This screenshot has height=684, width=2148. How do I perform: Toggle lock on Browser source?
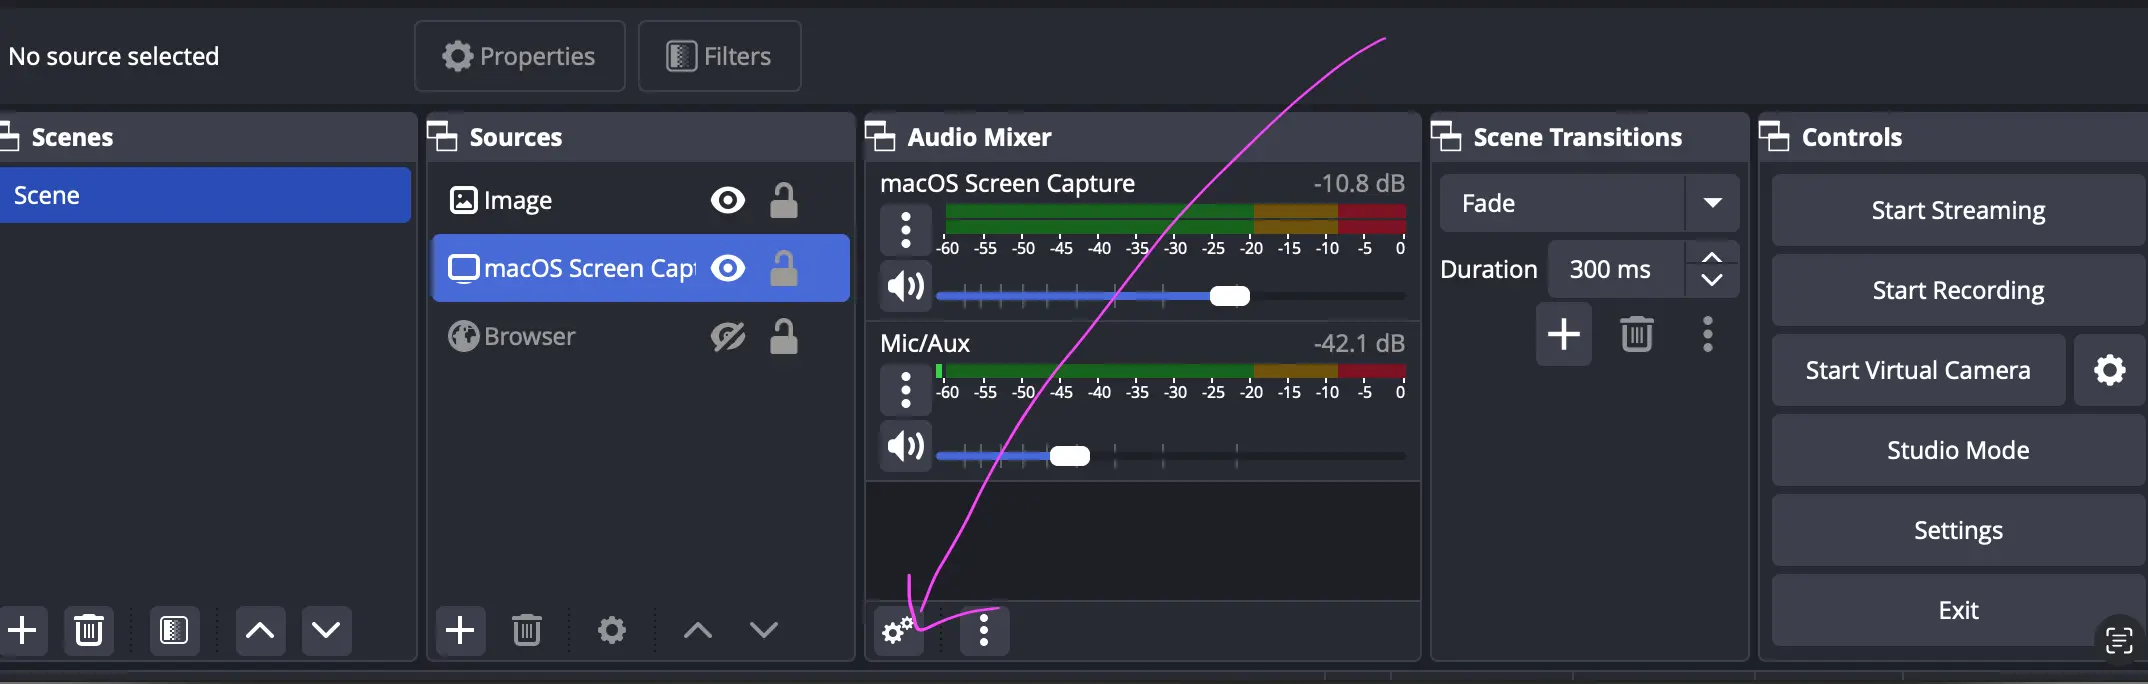[x=784, y=336]
